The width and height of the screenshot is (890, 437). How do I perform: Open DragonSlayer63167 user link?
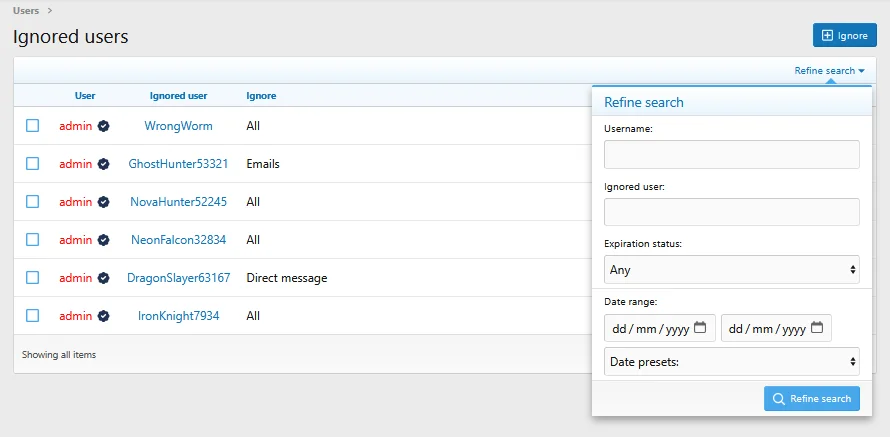pyautogui.click(x=179, y=278)
